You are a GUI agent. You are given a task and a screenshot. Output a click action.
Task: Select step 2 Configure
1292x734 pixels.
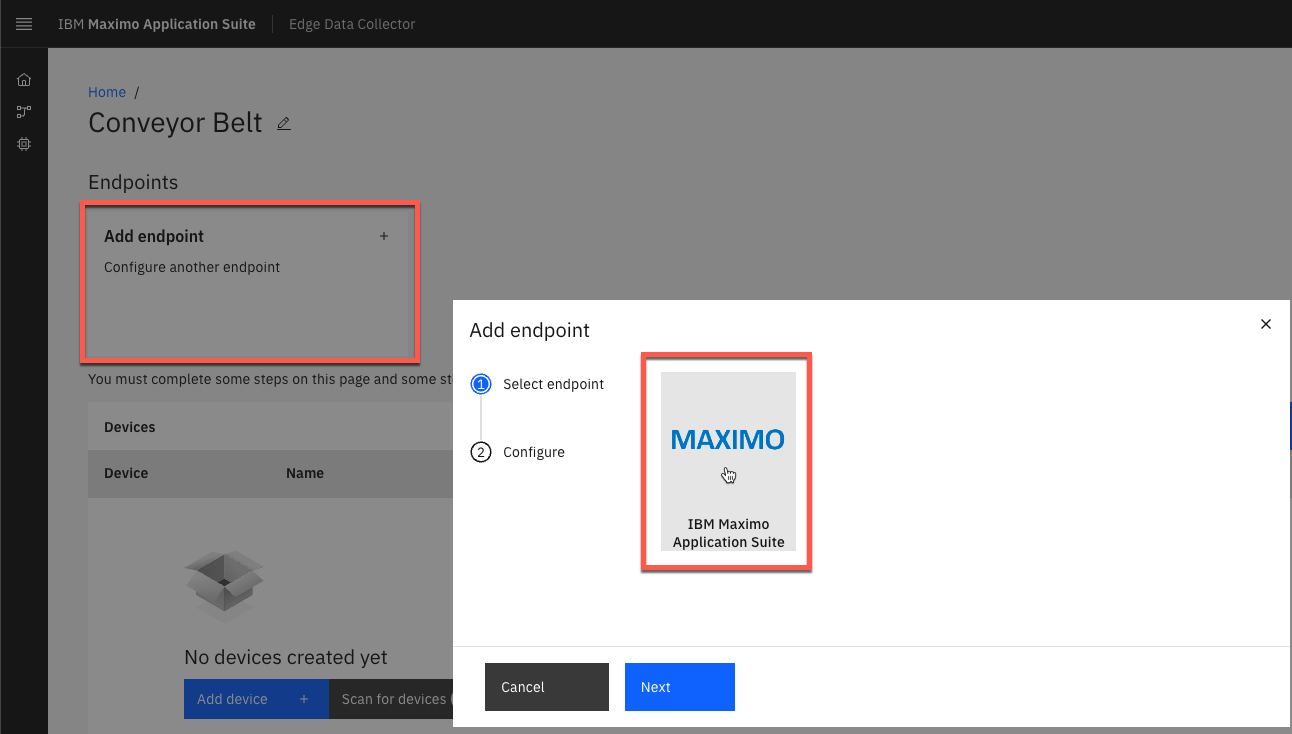click(518, 452)
